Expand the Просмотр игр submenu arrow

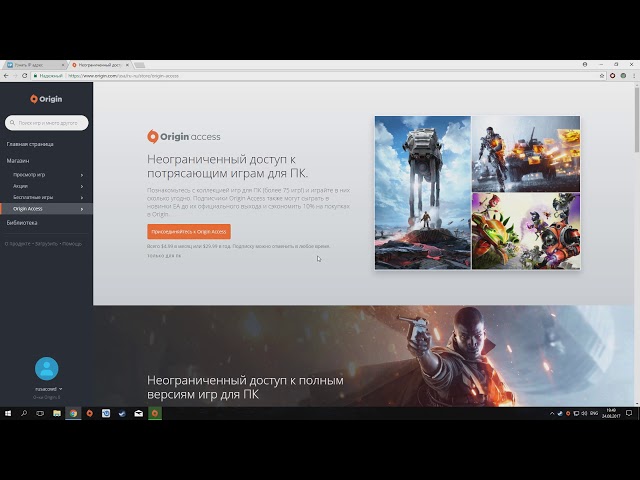point(82,175)
